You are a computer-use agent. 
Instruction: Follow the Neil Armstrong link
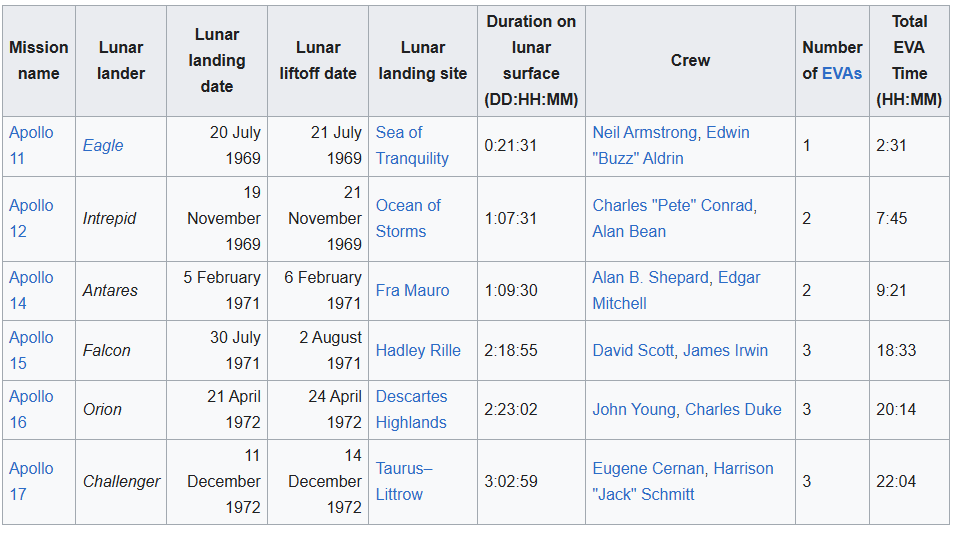(646, 132)
